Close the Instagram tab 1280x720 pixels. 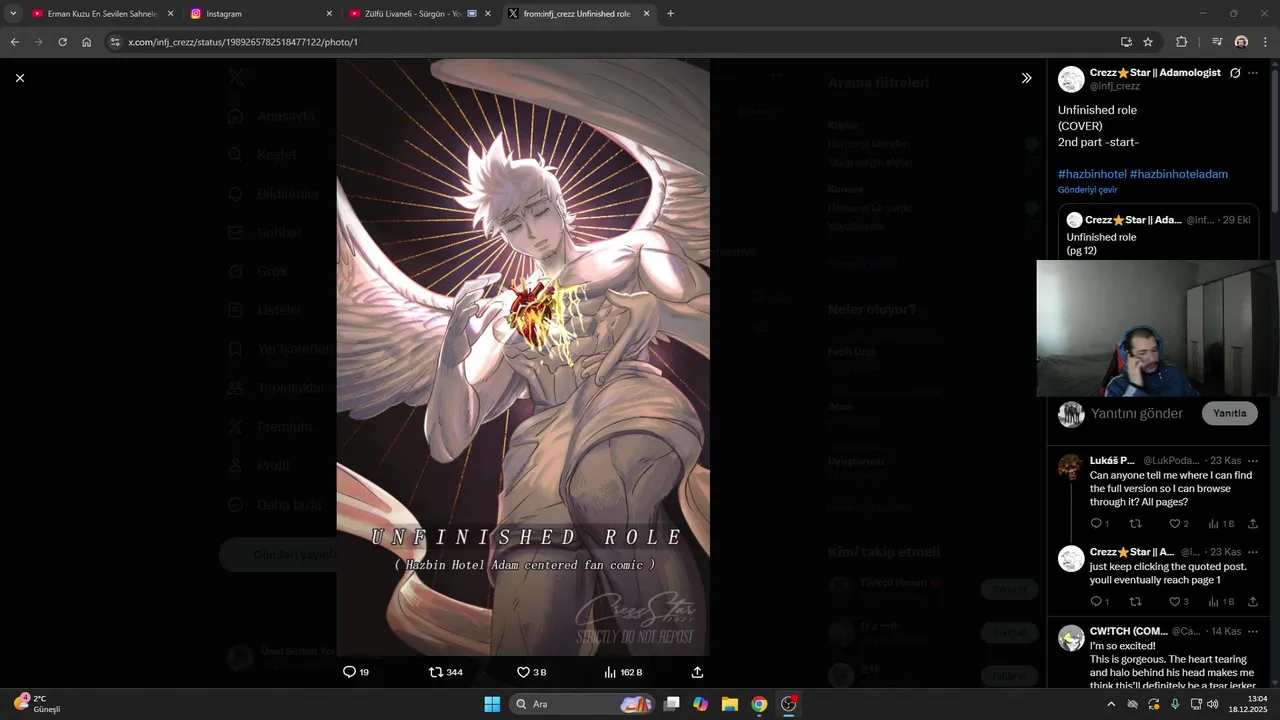point(329,14)
